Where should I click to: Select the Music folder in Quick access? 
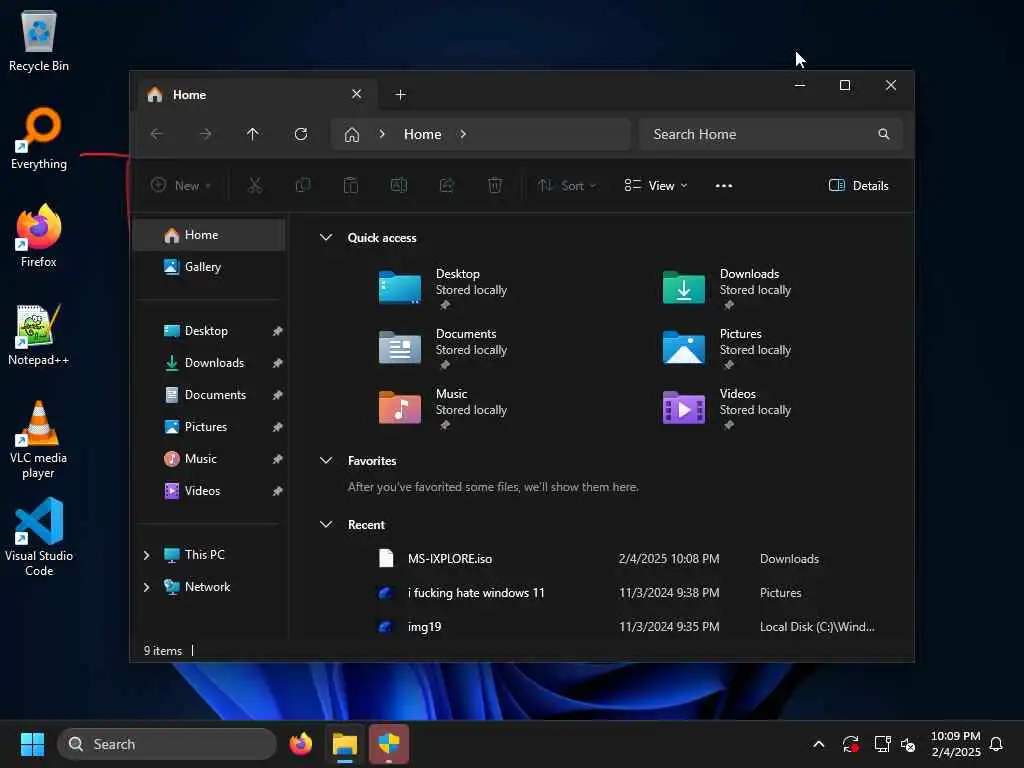pyautogui.click(x=444, y=408)
